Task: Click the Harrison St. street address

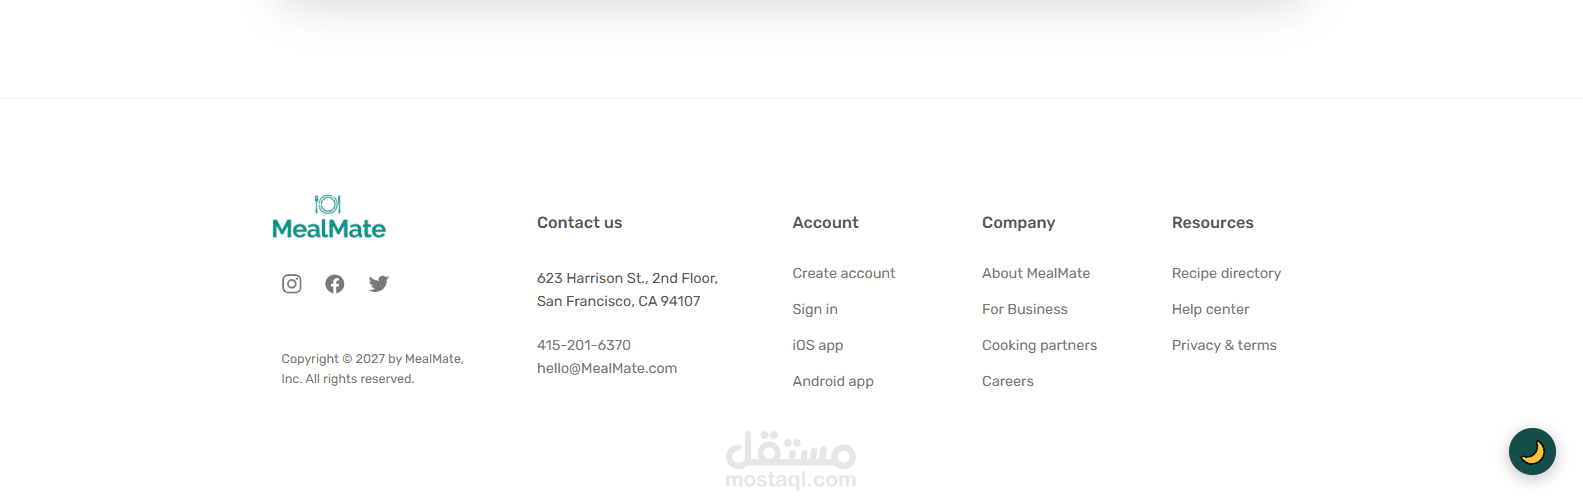Action: click(x=627, y=279)
